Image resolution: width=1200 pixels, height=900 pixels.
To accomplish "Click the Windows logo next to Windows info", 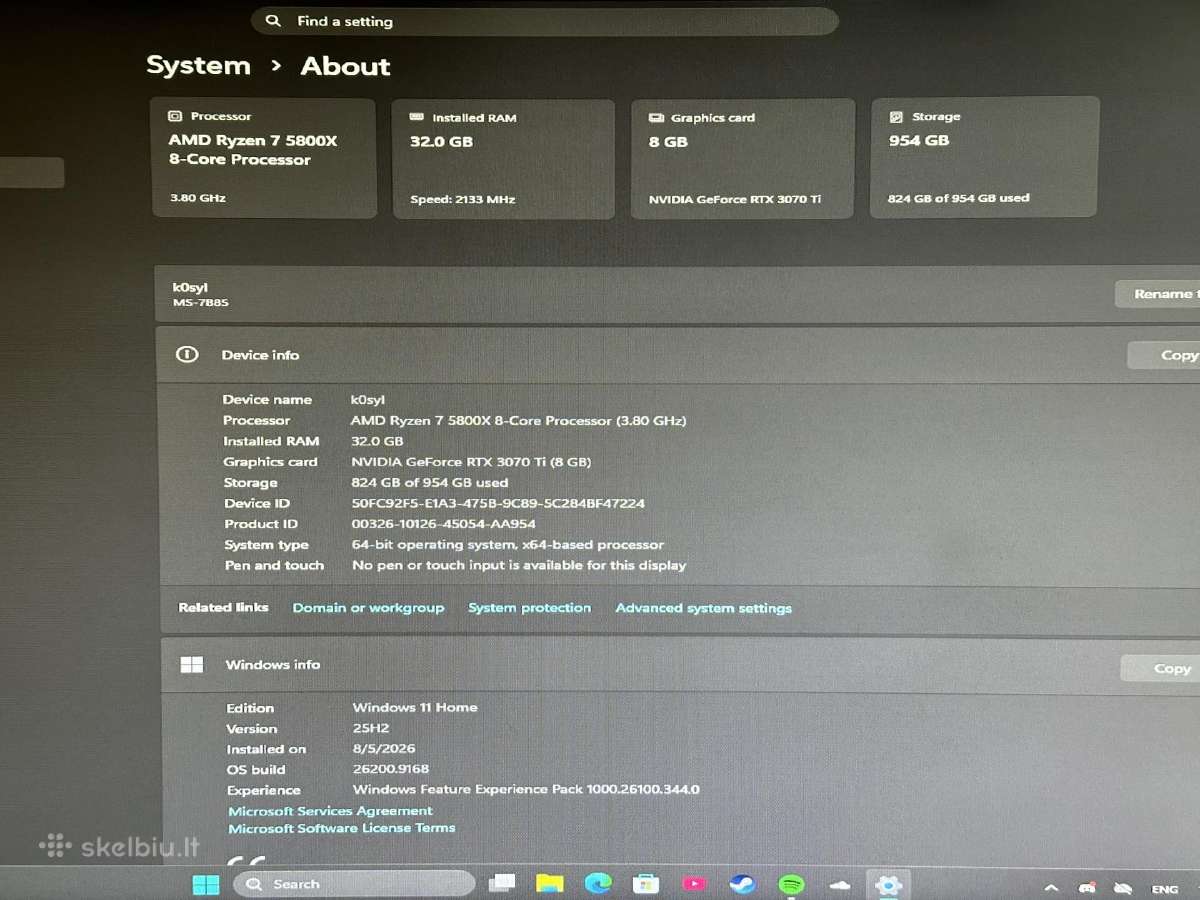I will [x=192, y=665].
